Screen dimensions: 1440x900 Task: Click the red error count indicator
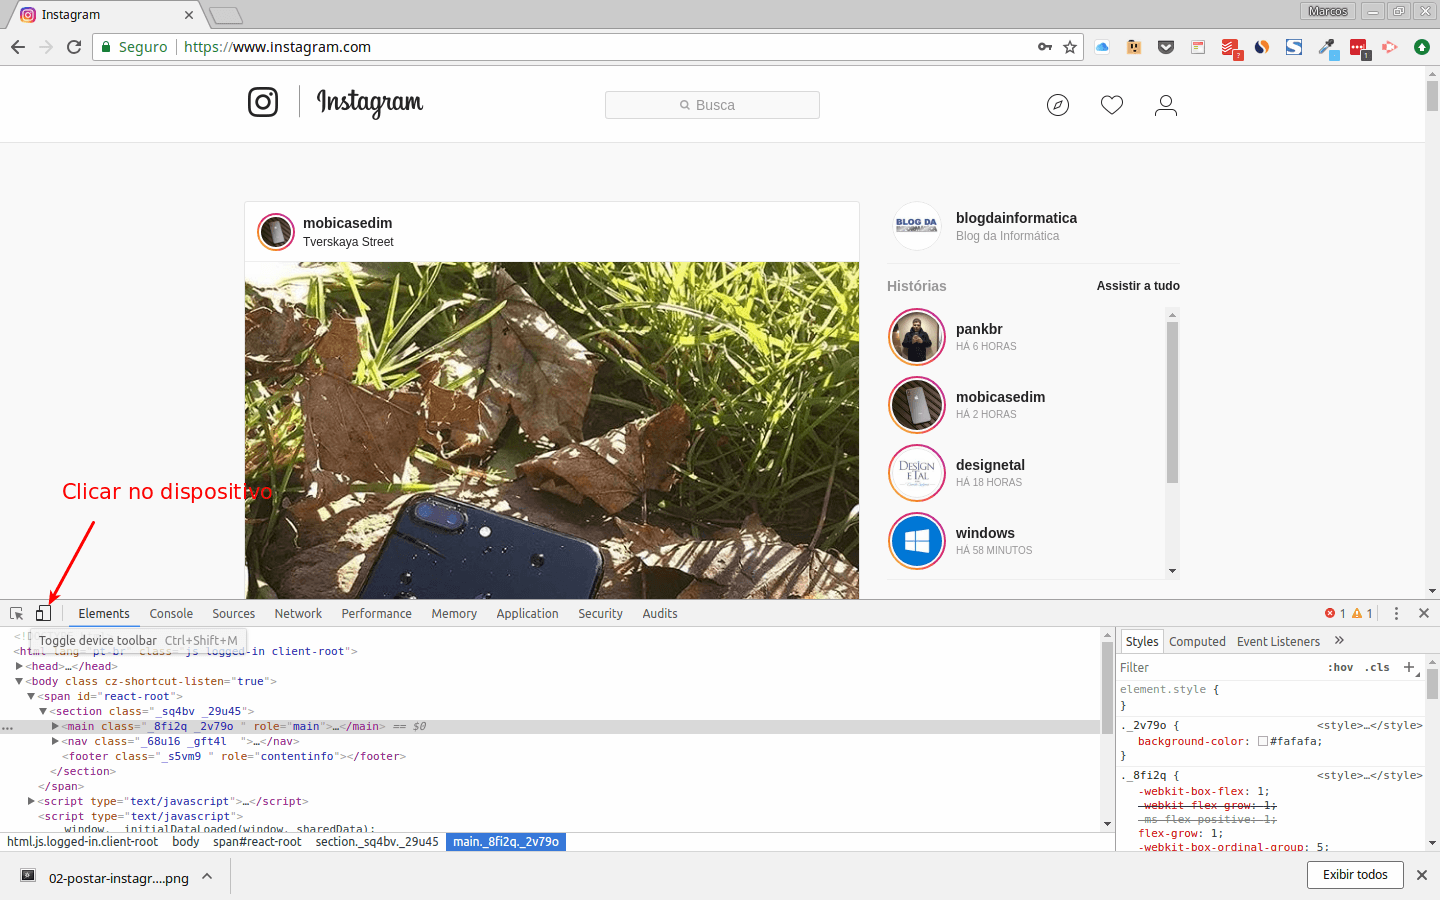pyautogui.click(x=1335, y=613)
